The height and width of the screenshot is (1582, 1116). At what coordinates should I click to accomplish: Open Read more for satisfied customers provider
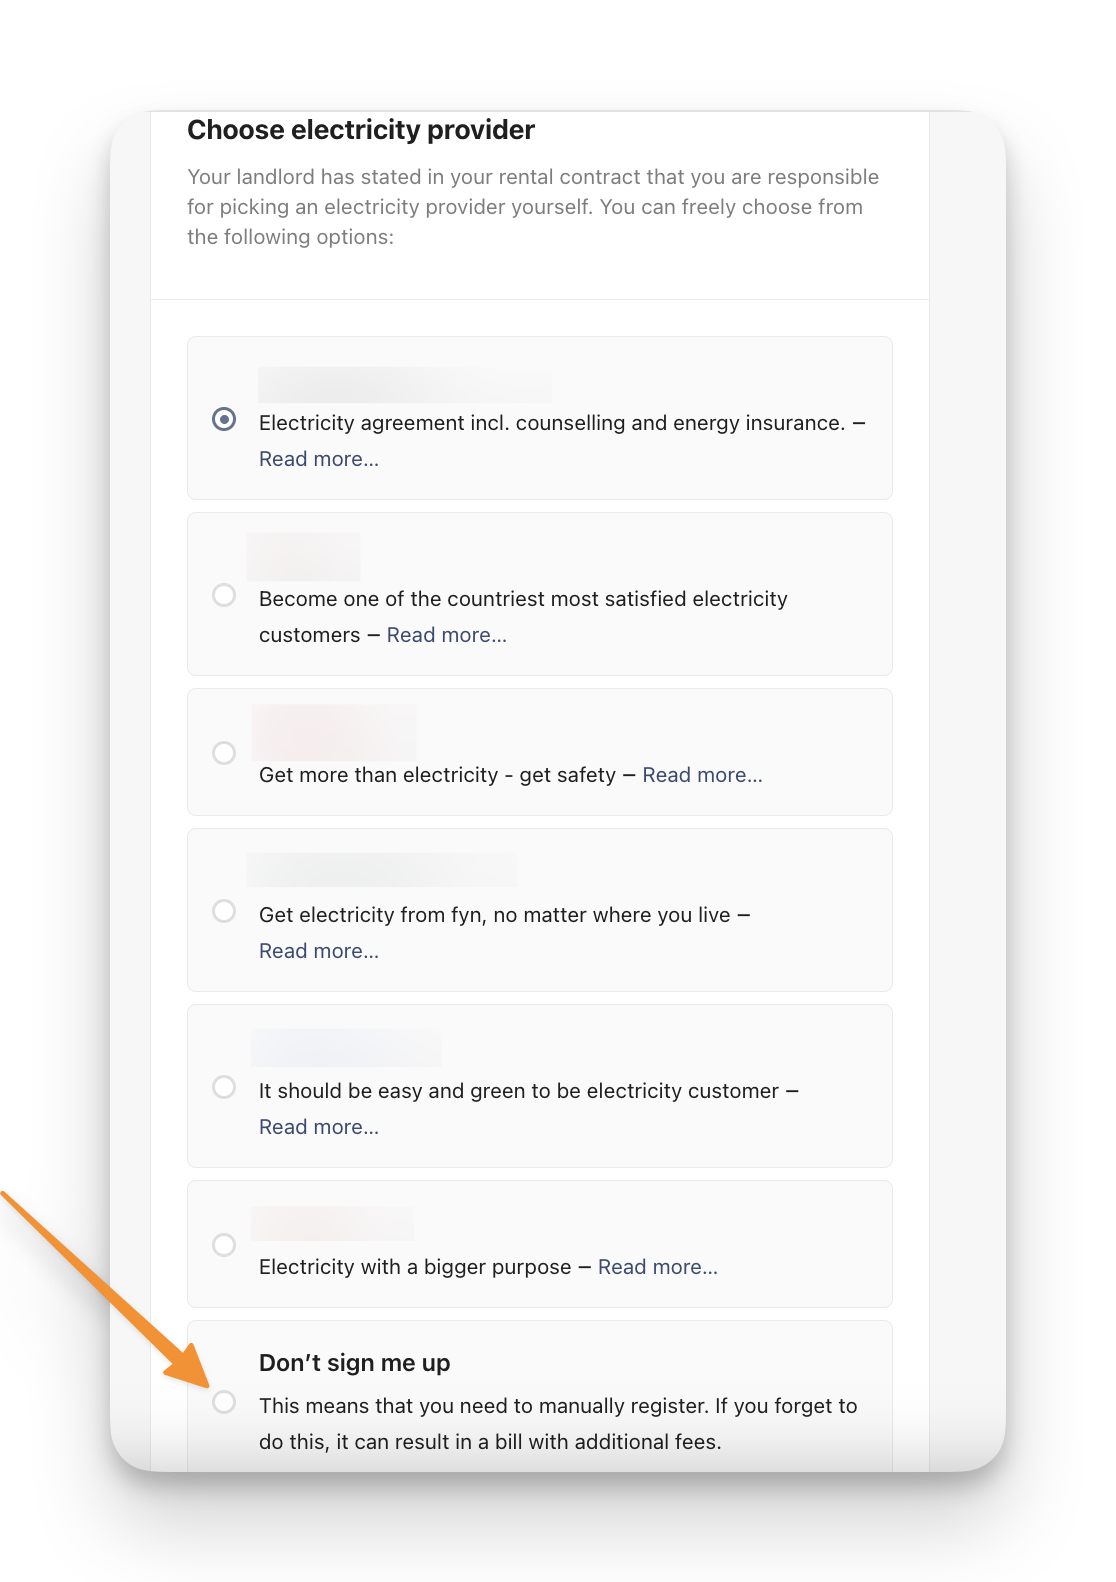[446, 635]
